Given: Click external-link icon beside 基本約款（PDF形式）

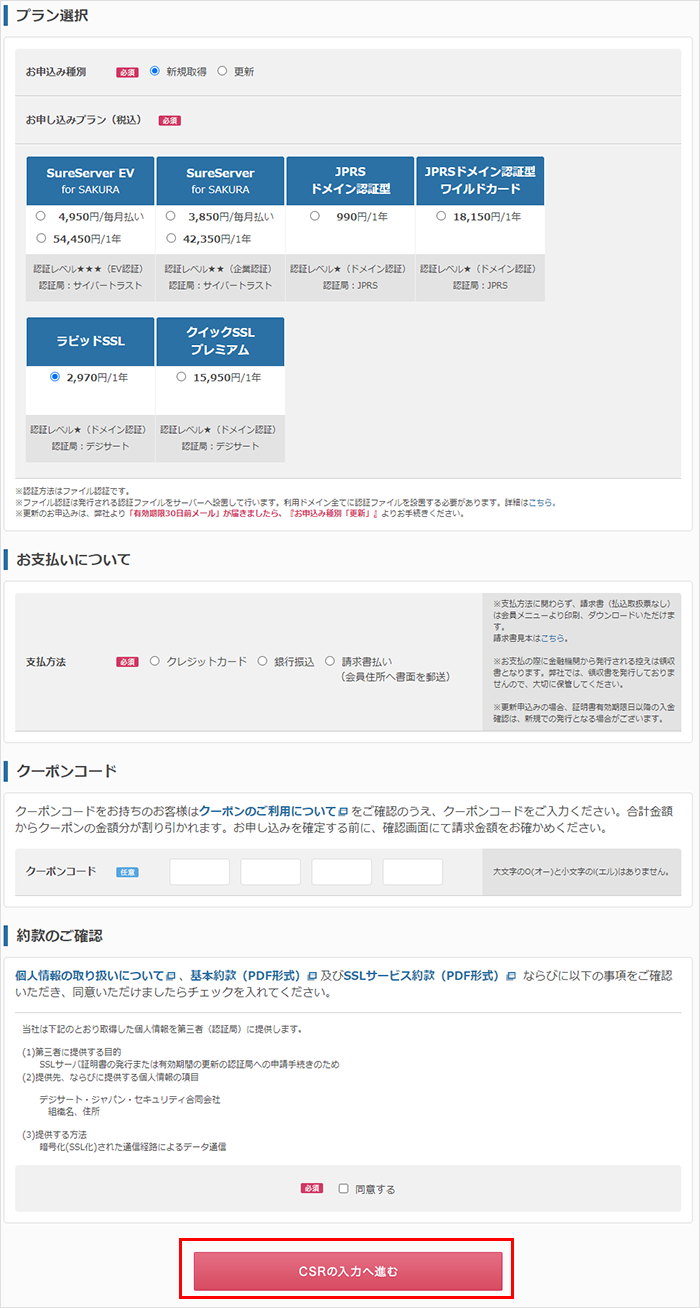Looking at the screenshot, I should tap(311, 976).
